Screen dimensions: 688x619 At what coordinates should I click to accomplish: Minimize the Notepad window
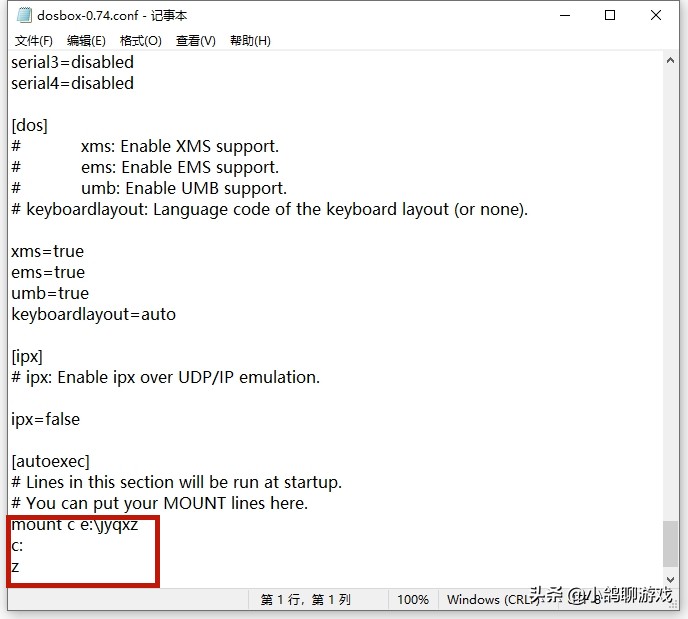[x=565, y=15]
